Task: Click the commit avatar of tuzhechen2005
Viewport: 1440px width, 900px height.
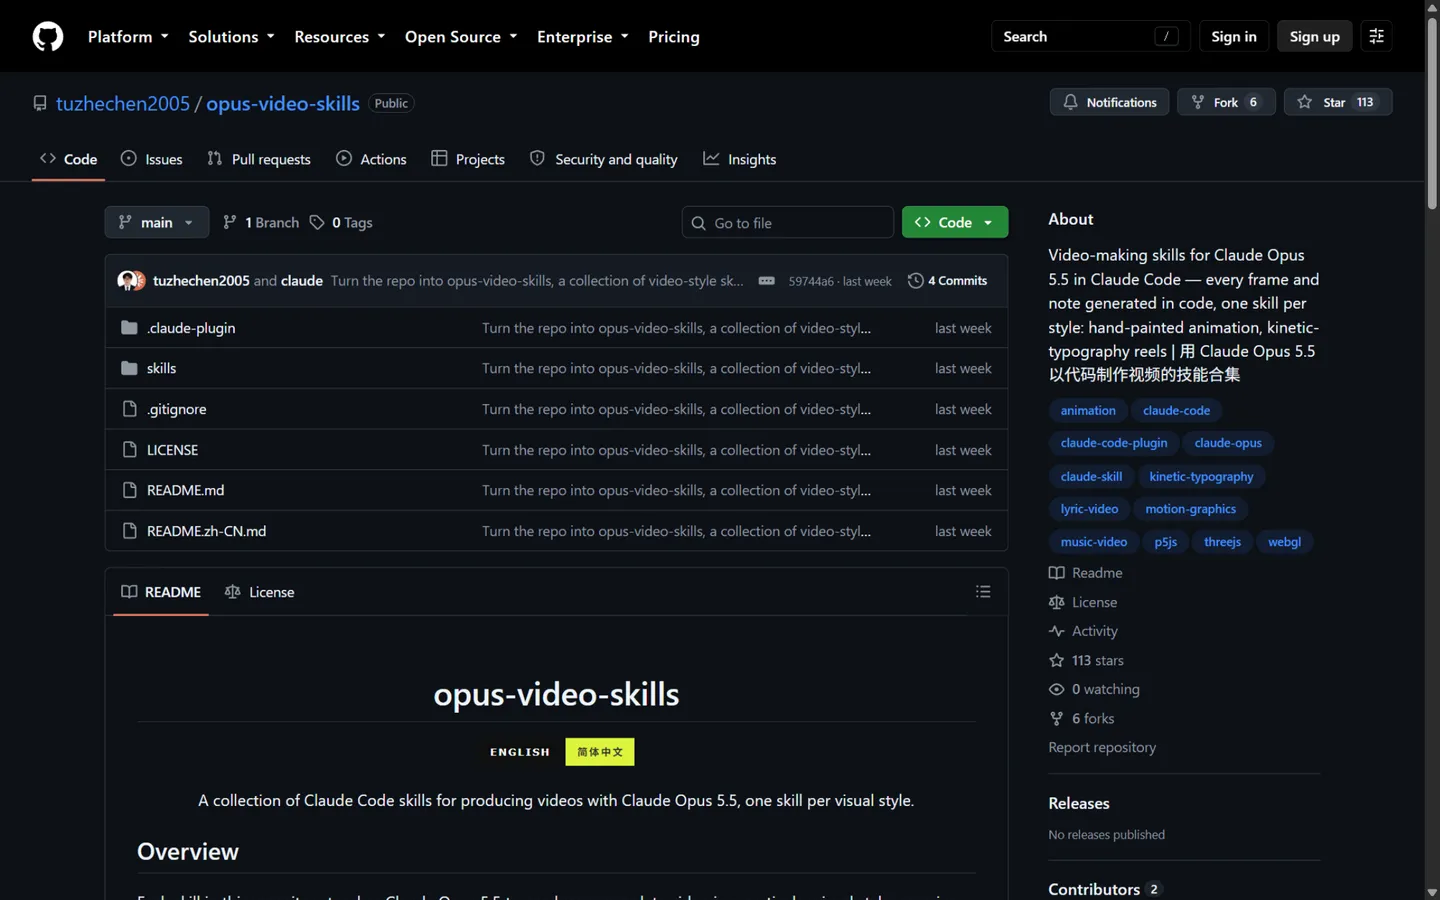Action: [127, 281]
